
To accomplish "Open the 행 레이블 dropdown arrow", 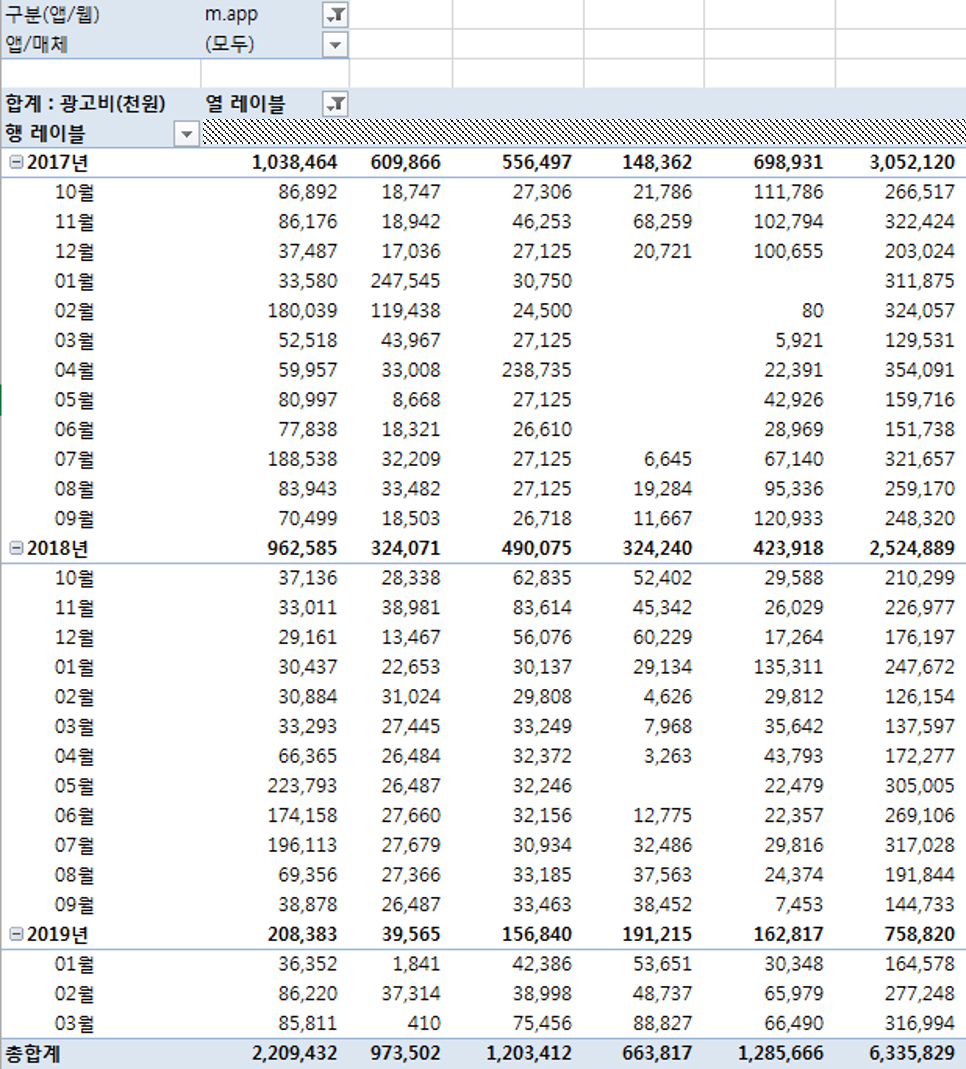I will click(186, 131).
